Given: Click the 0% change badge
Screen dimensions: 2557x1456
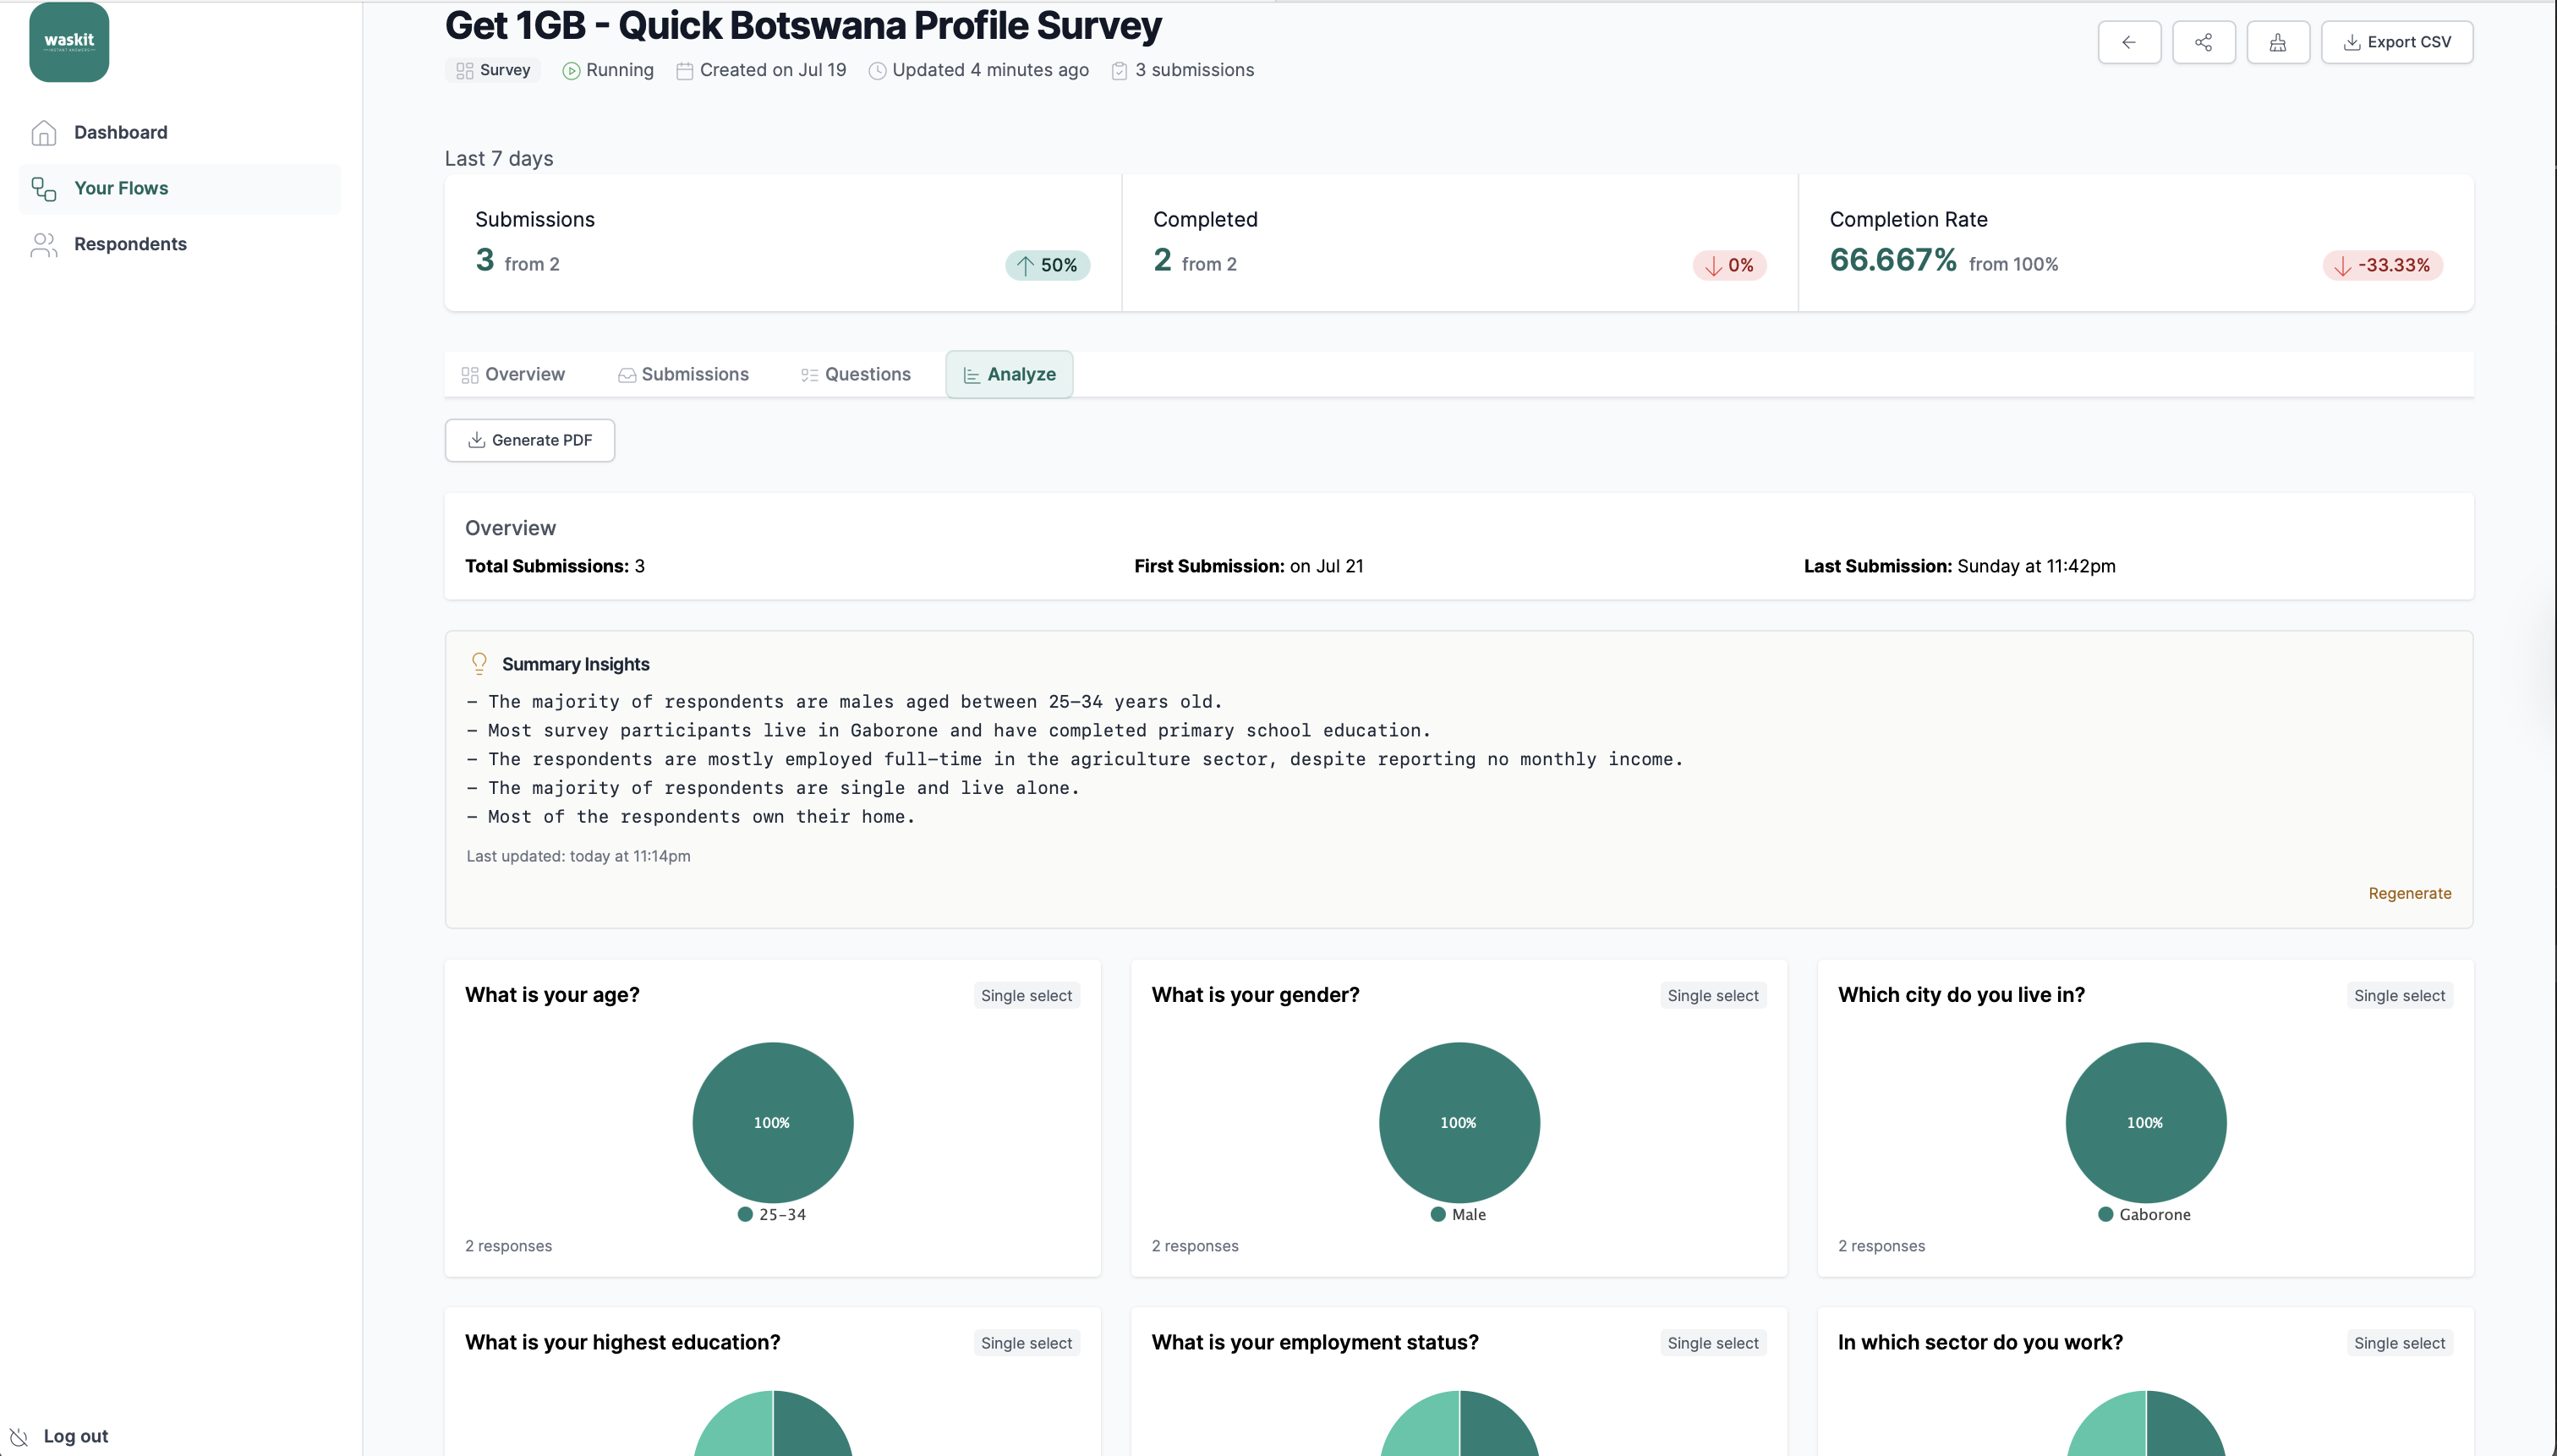Looking at the screenshot, I should pyautogui.click(x=1730, y=265).
